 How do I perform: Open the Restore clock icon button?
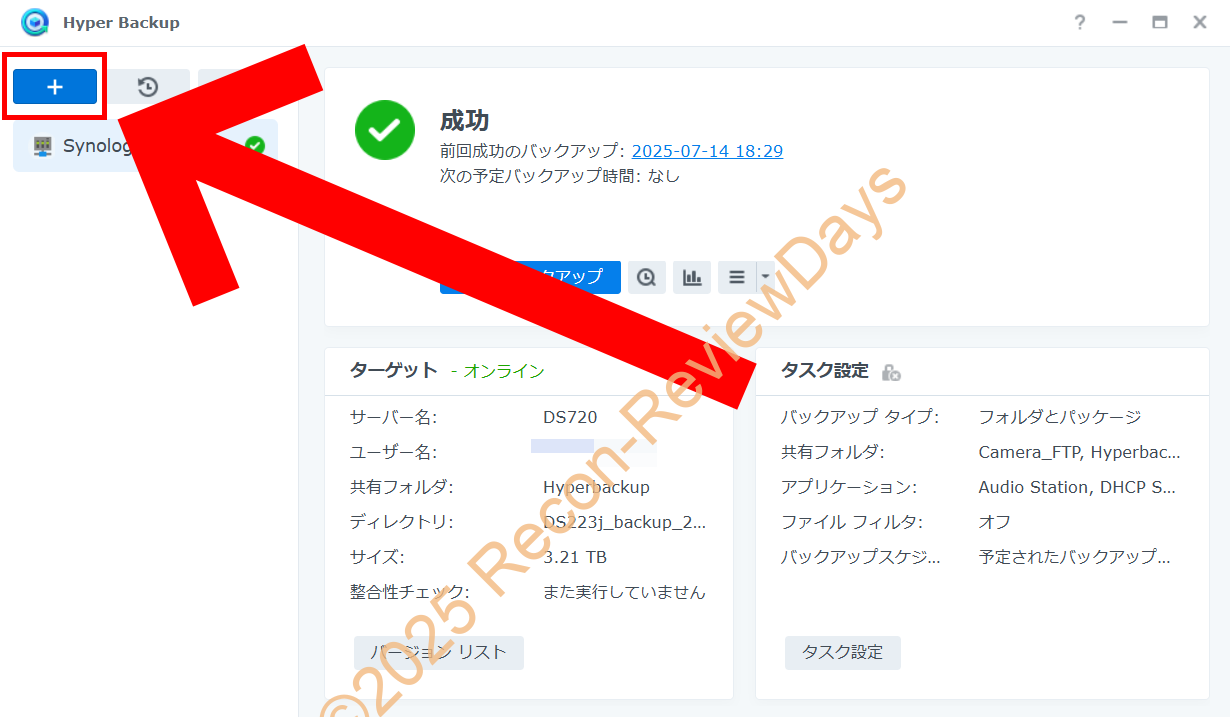coord(148,87)
